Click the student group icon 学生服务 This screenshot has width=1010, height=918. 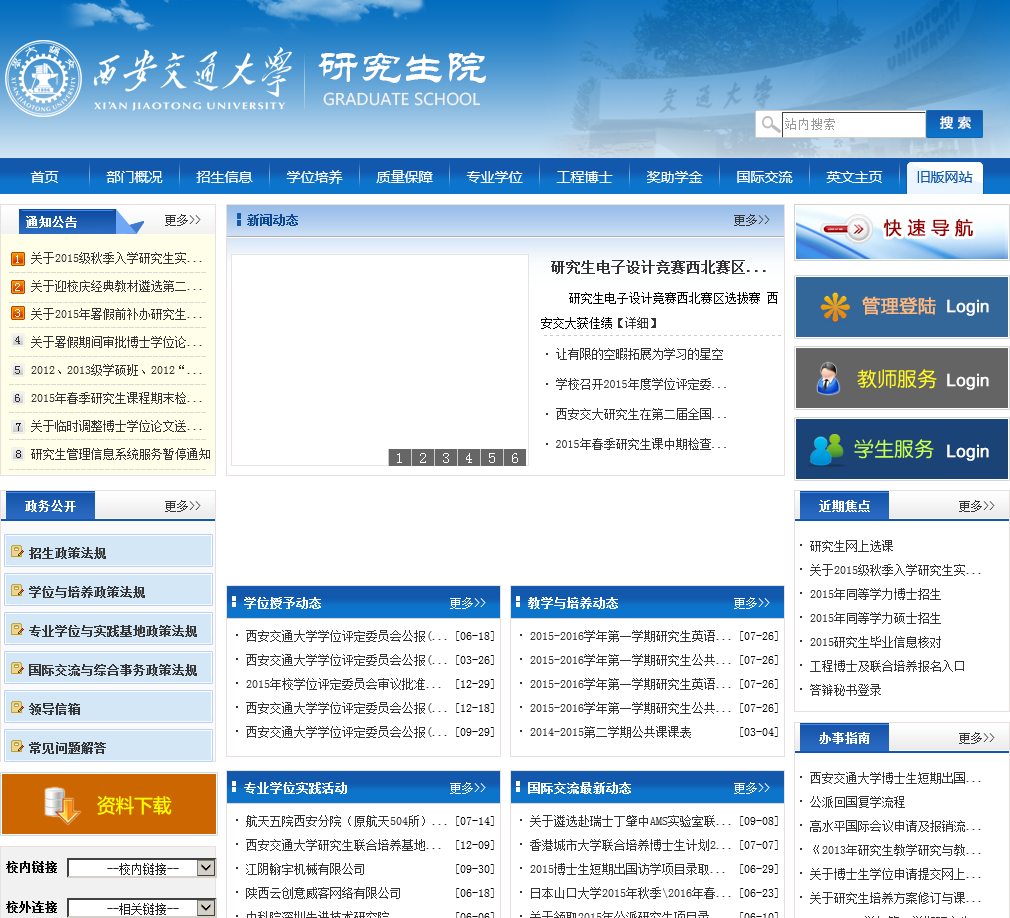click(826, 450)
